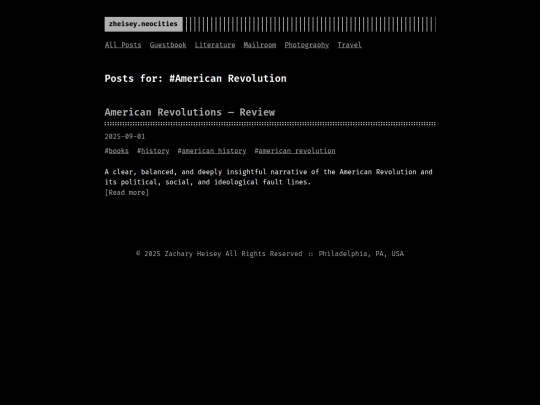Open the Literature section
The width and height of the screenshot is (540, 405).
click(215, 45)
